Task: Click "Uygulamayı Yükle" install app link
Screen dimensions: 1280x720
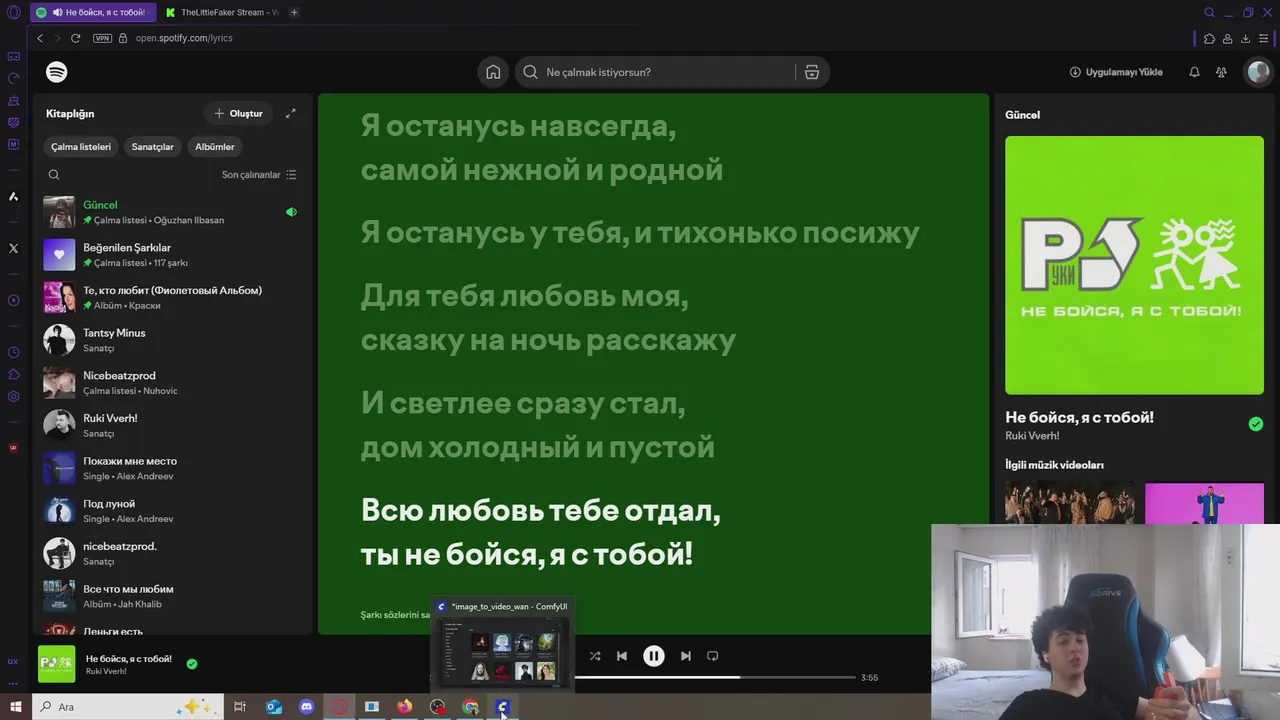Action: coord(1116,72)
